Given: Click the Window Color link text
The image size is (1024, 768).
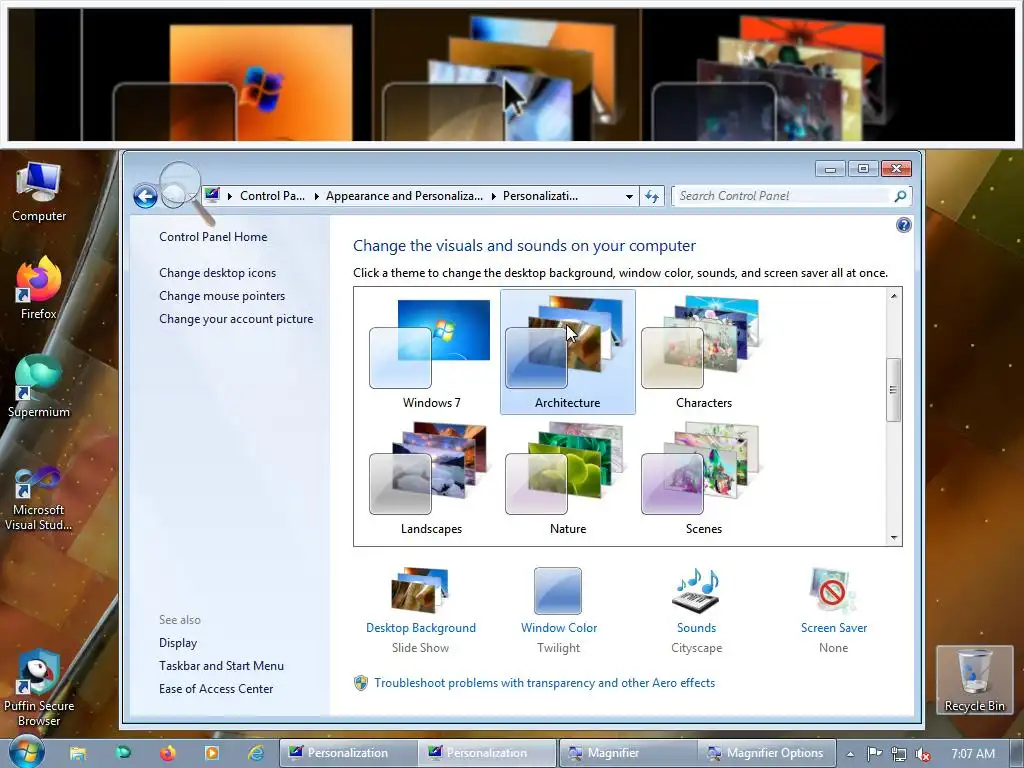Looking at the screenshot, I should pyautogui.click(x=558, y=628).
